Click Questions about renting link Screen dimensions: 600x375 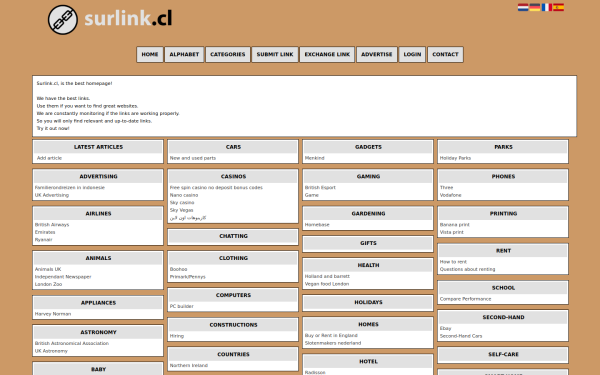(467, 269)
